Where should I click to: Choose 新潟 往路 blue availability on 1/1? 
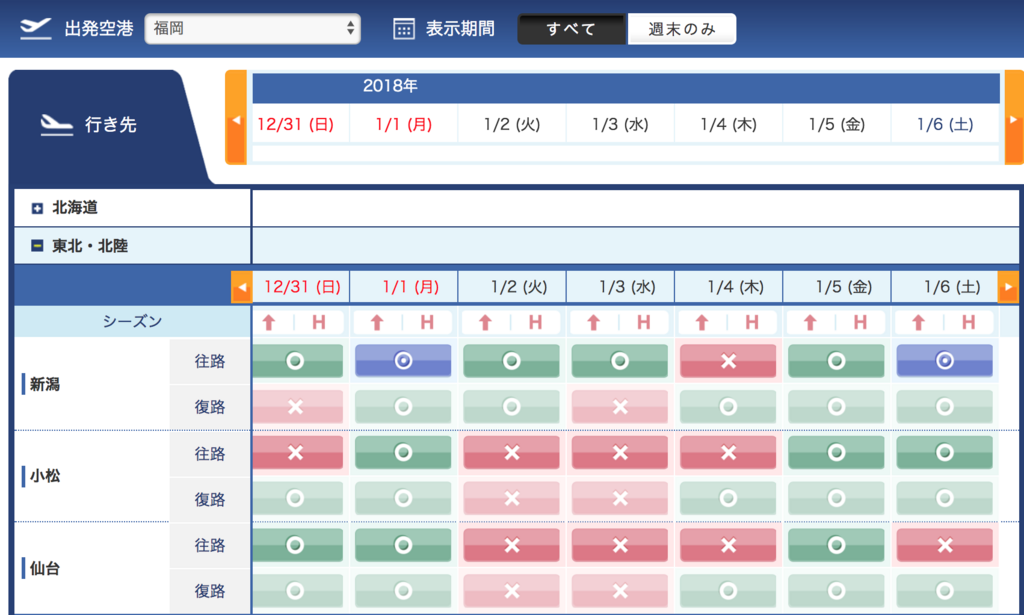(x=403, y=361)
